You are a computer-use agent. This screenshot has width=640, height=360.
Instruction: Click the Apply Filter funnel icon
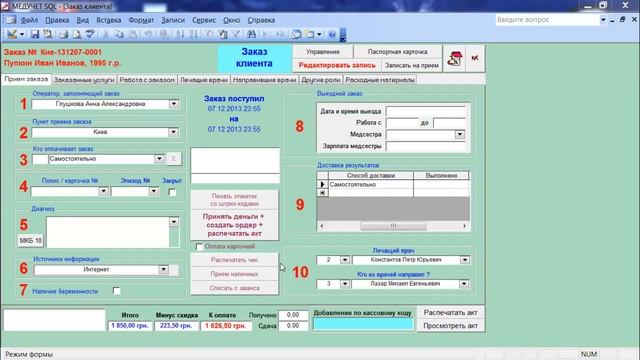pyautogui.click(x=236, y=34)
